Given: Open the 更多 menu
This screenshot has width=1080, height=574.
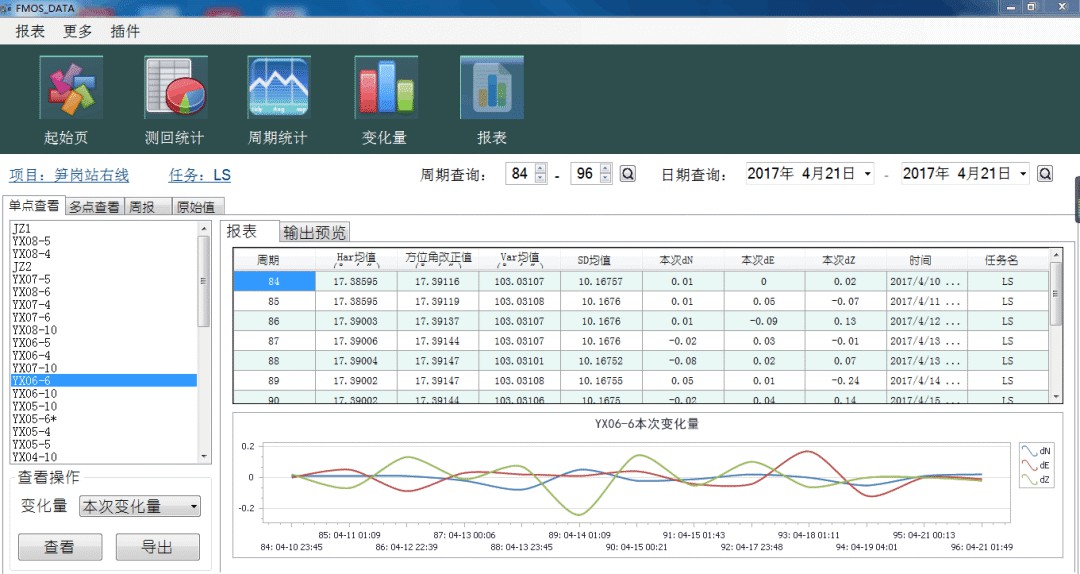Looking at the screenshot, I should (x=78, y=31).
